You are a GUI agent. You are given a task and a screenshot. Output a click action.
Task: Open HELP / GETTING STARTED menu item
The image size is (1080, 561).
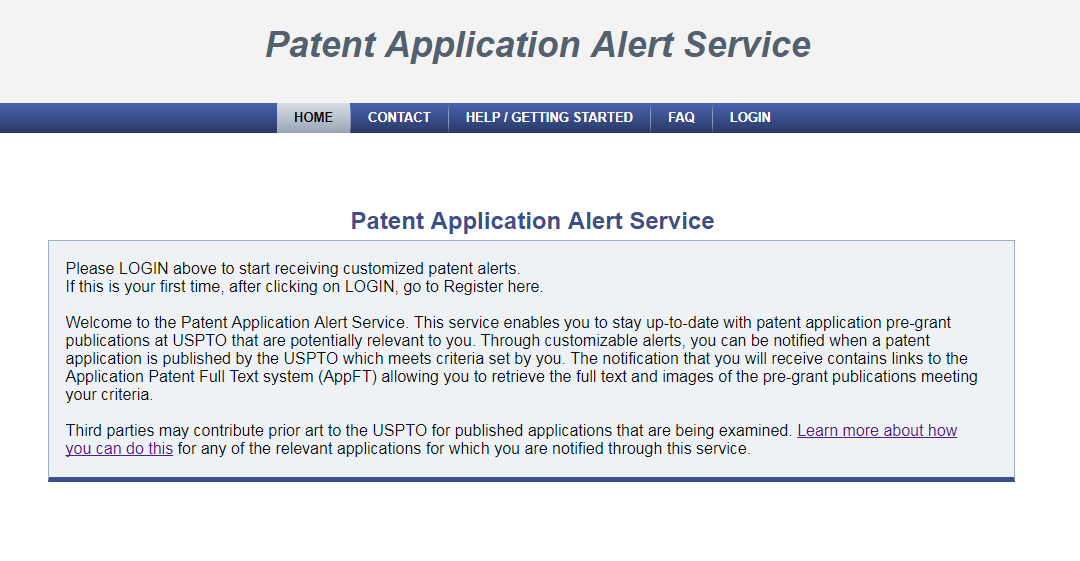coord(549,118)
